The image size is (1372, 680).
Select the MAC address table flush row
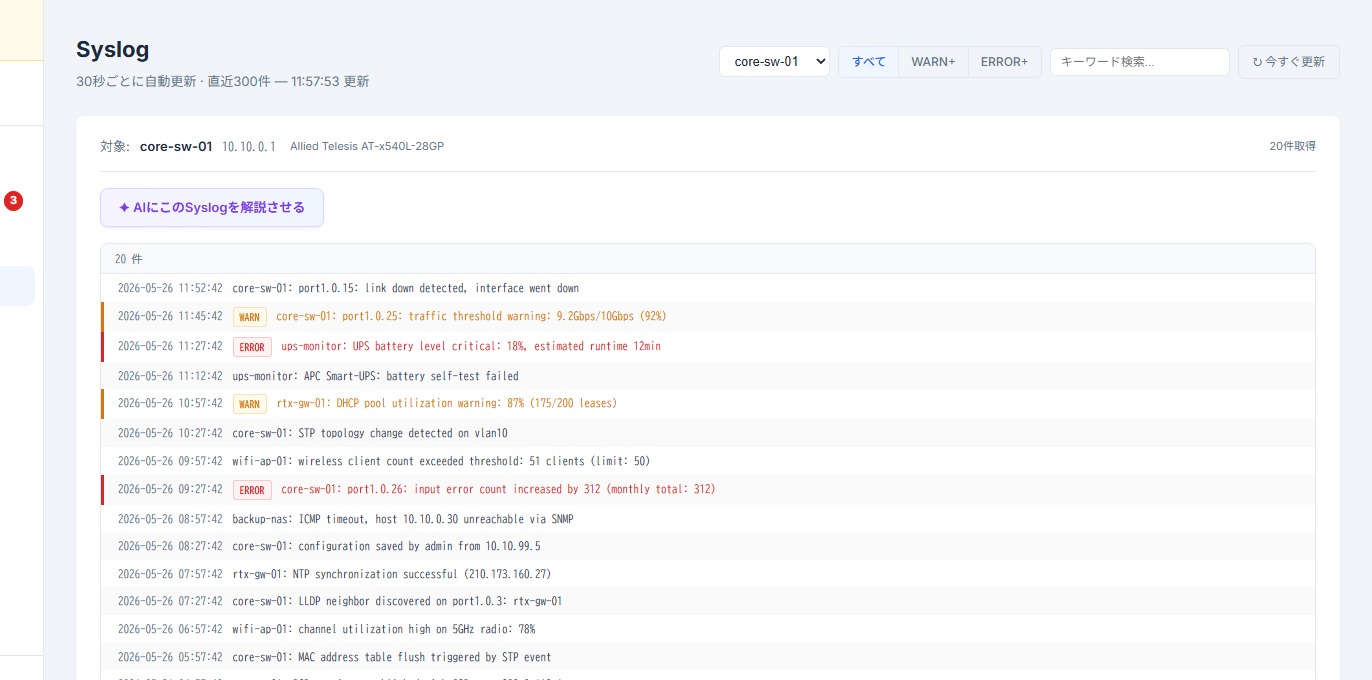[708, 657]
